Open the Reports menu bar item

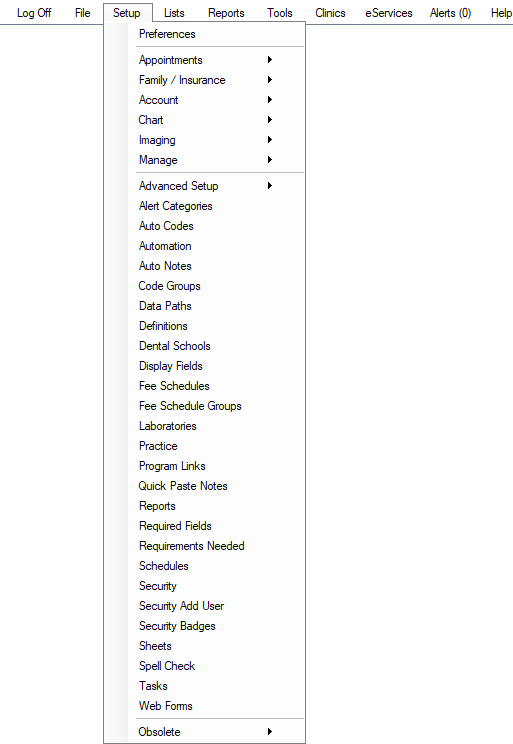click(x=226, y=13)
